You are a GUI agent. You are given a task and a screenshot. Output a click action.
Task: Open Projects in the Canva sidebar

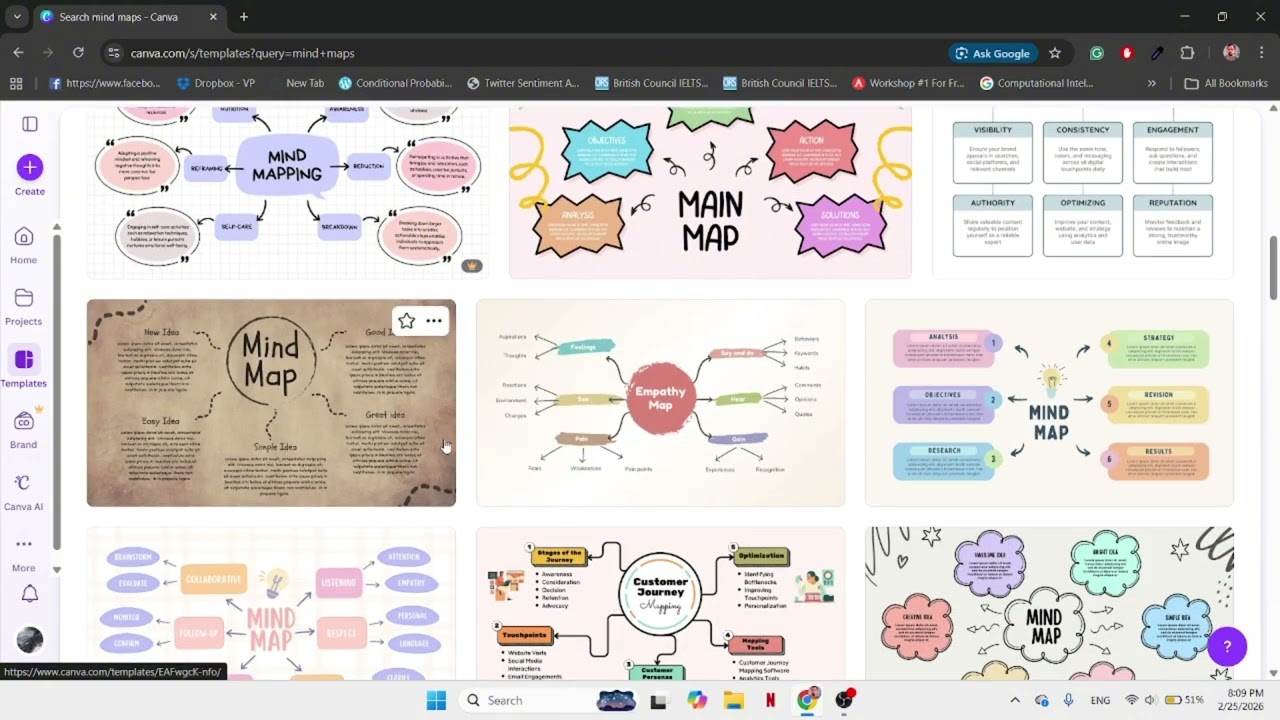(x=24, y=306)
